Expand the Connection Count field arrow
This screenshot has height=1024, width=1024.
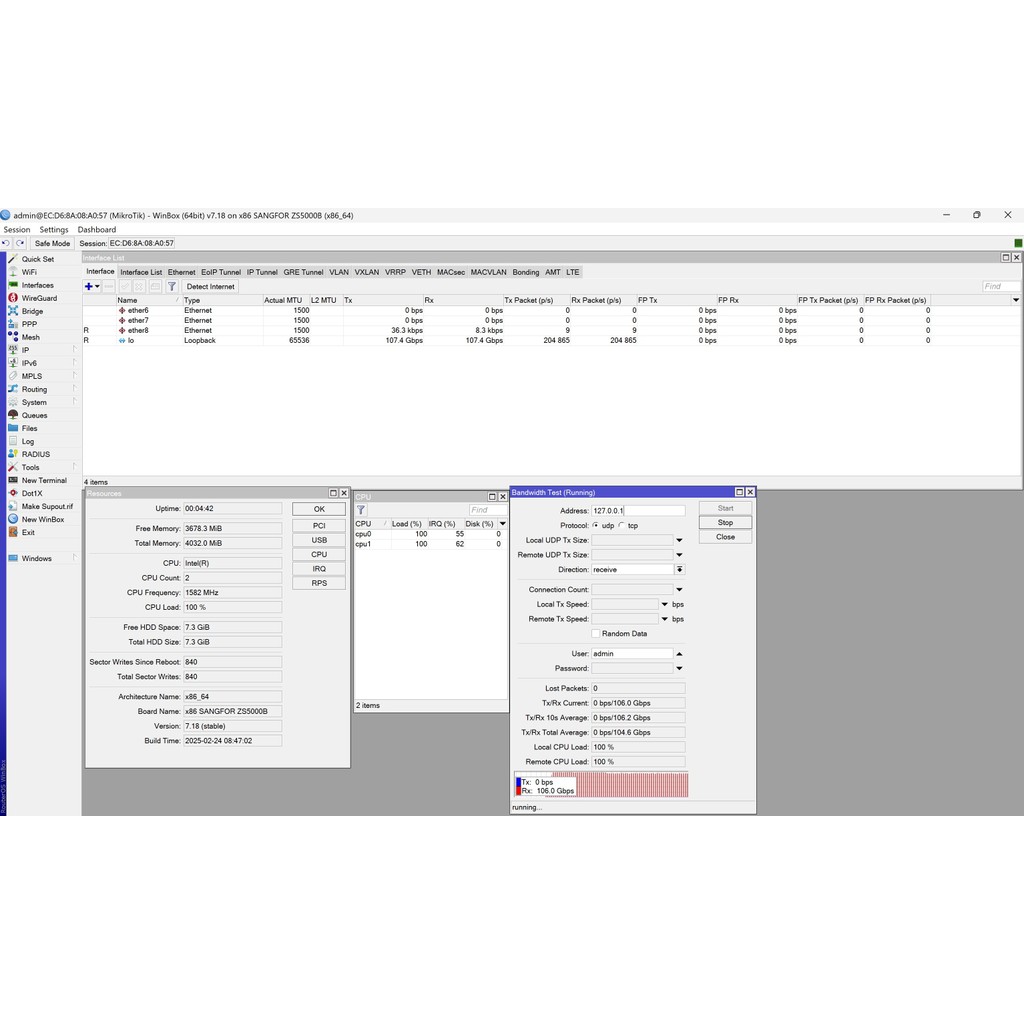[679, 590]
